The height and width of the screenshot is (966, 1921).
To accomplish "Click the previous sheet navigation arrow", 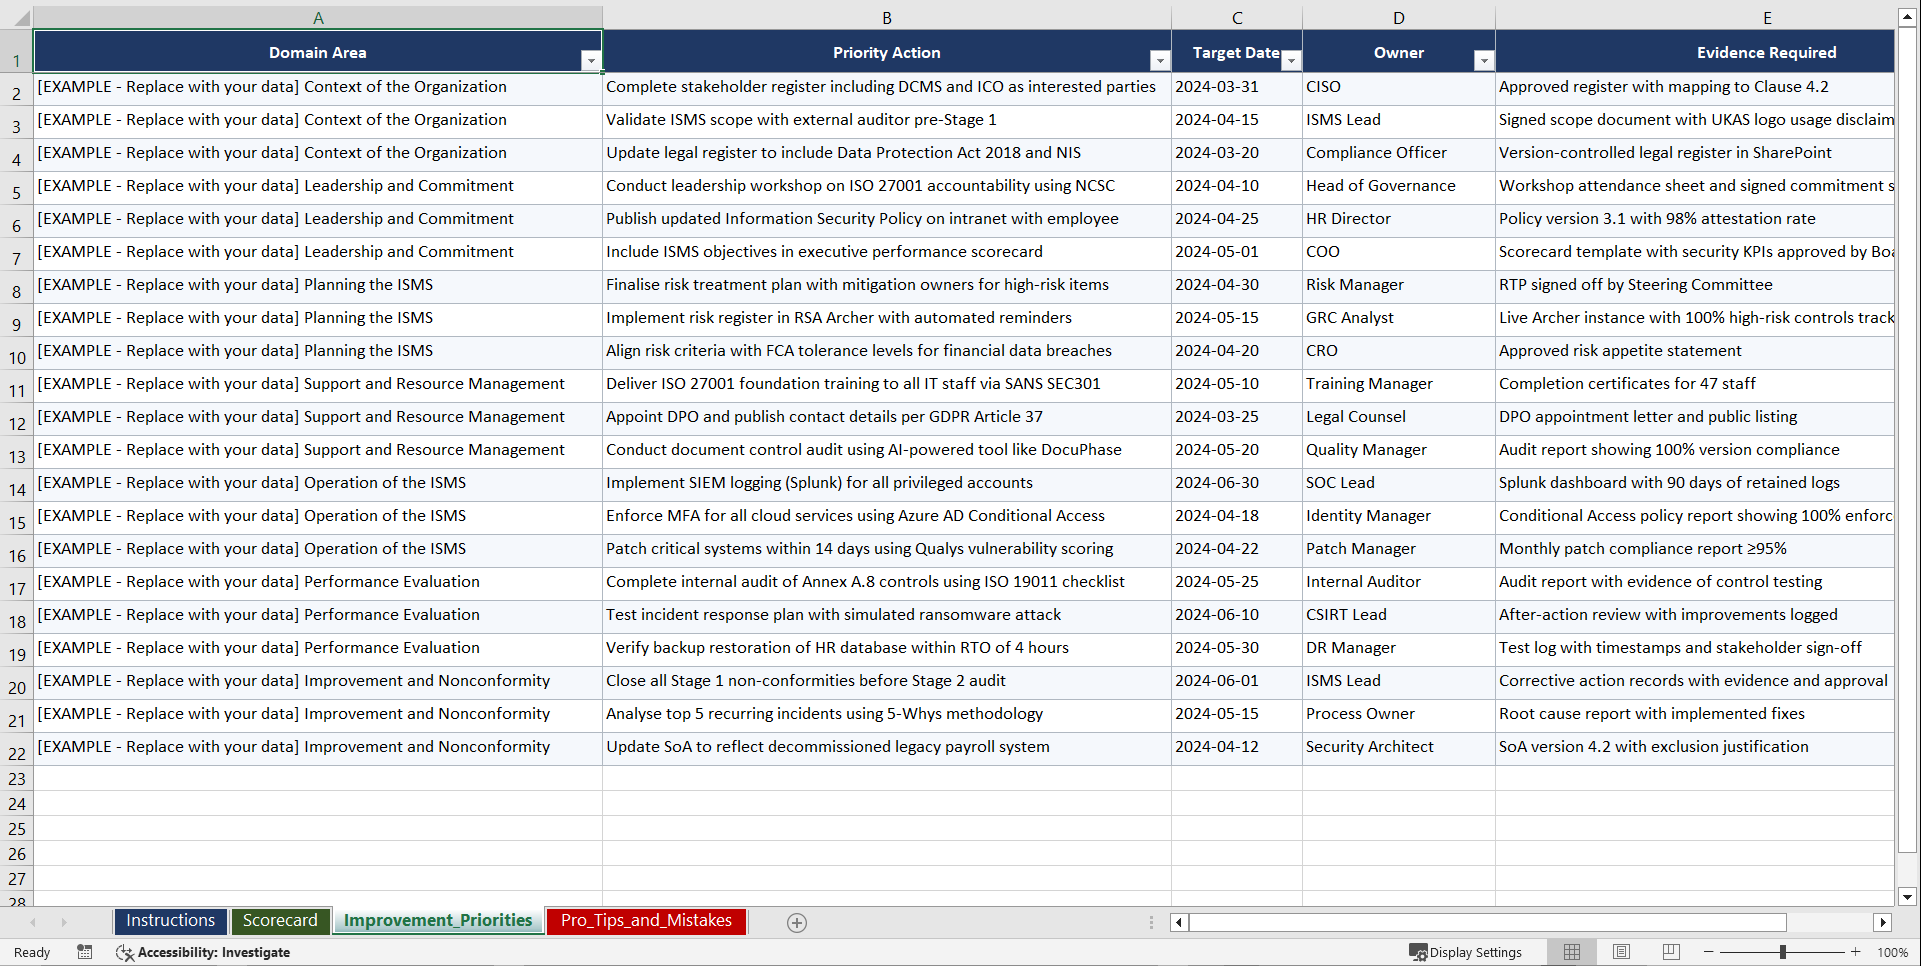I will [x=34, y=922].
